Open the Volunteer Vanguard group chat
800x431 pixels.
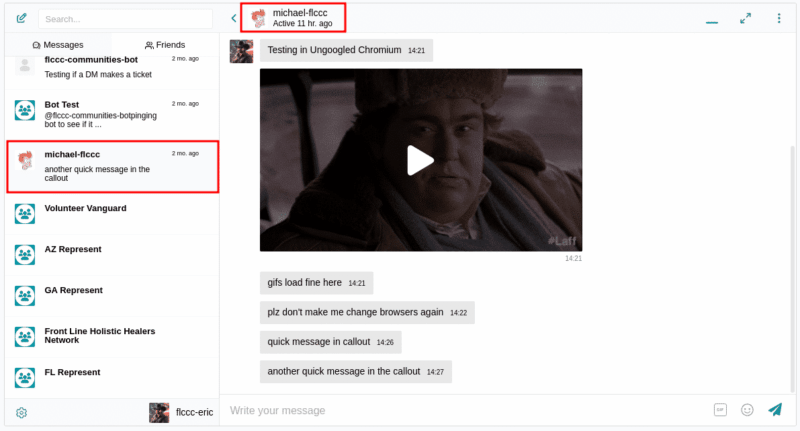pyautogui.click(x=112, y=214)
